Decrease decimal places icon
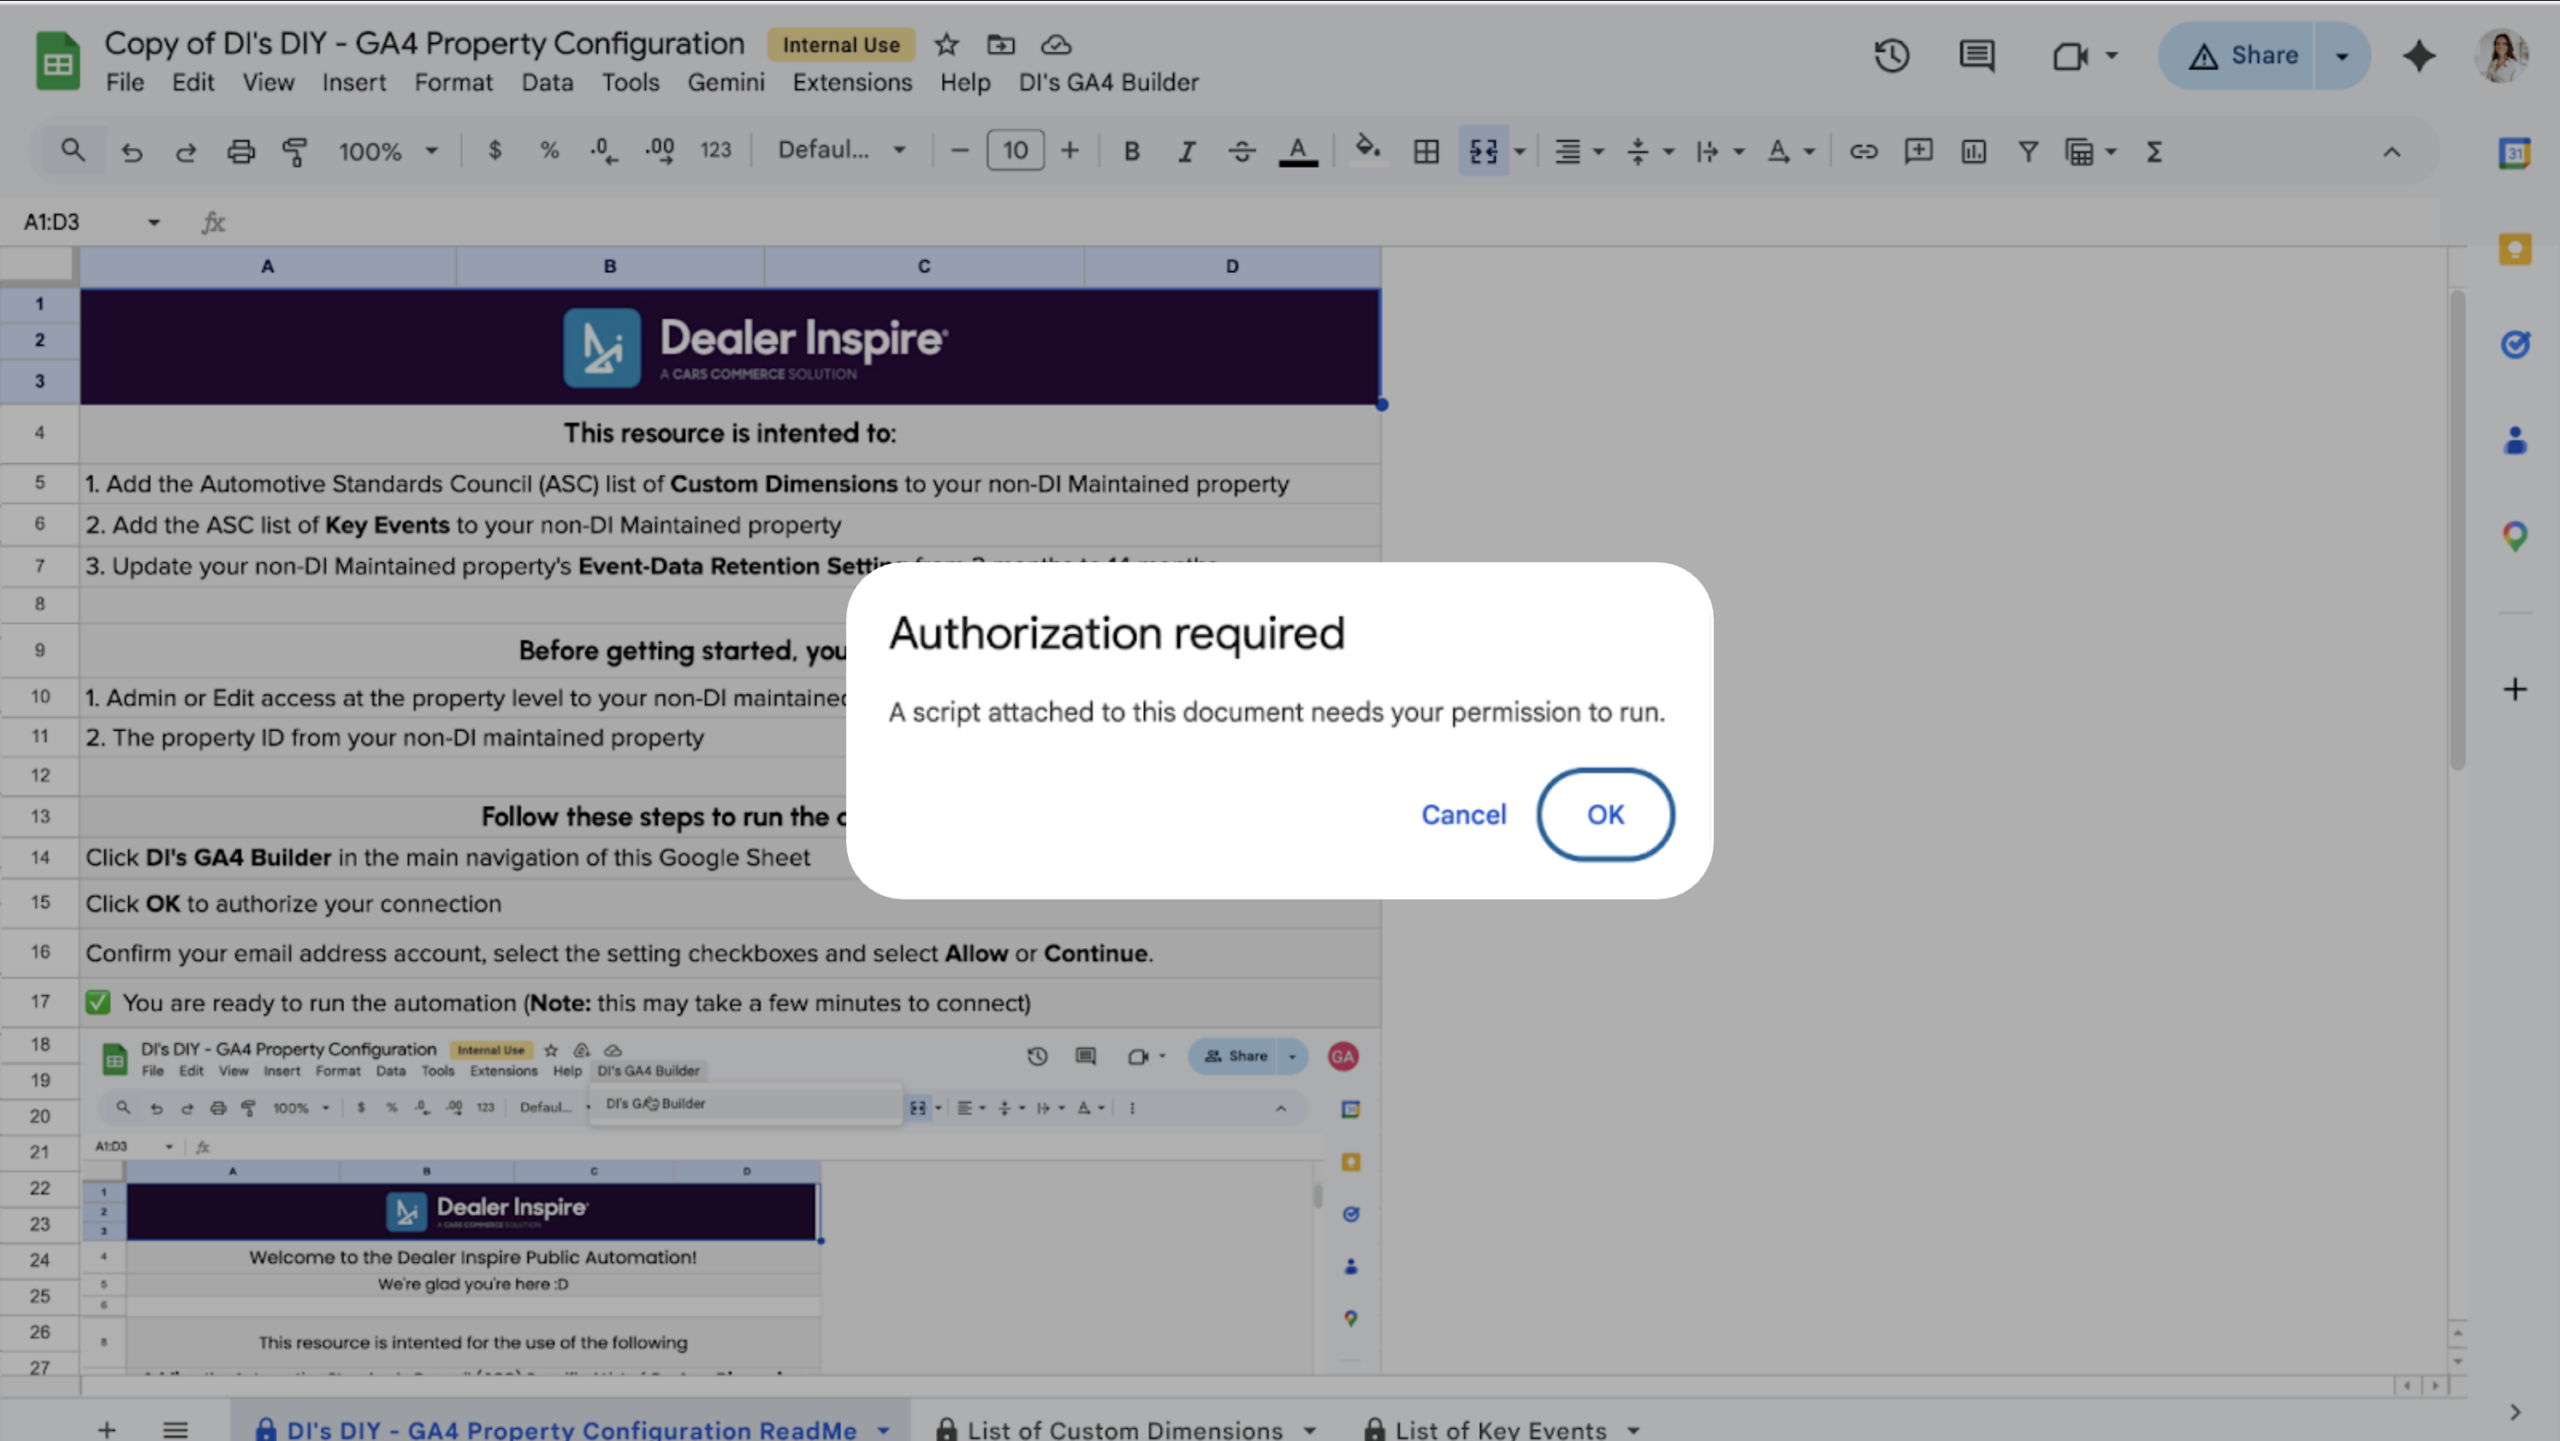 pos(603,151)
